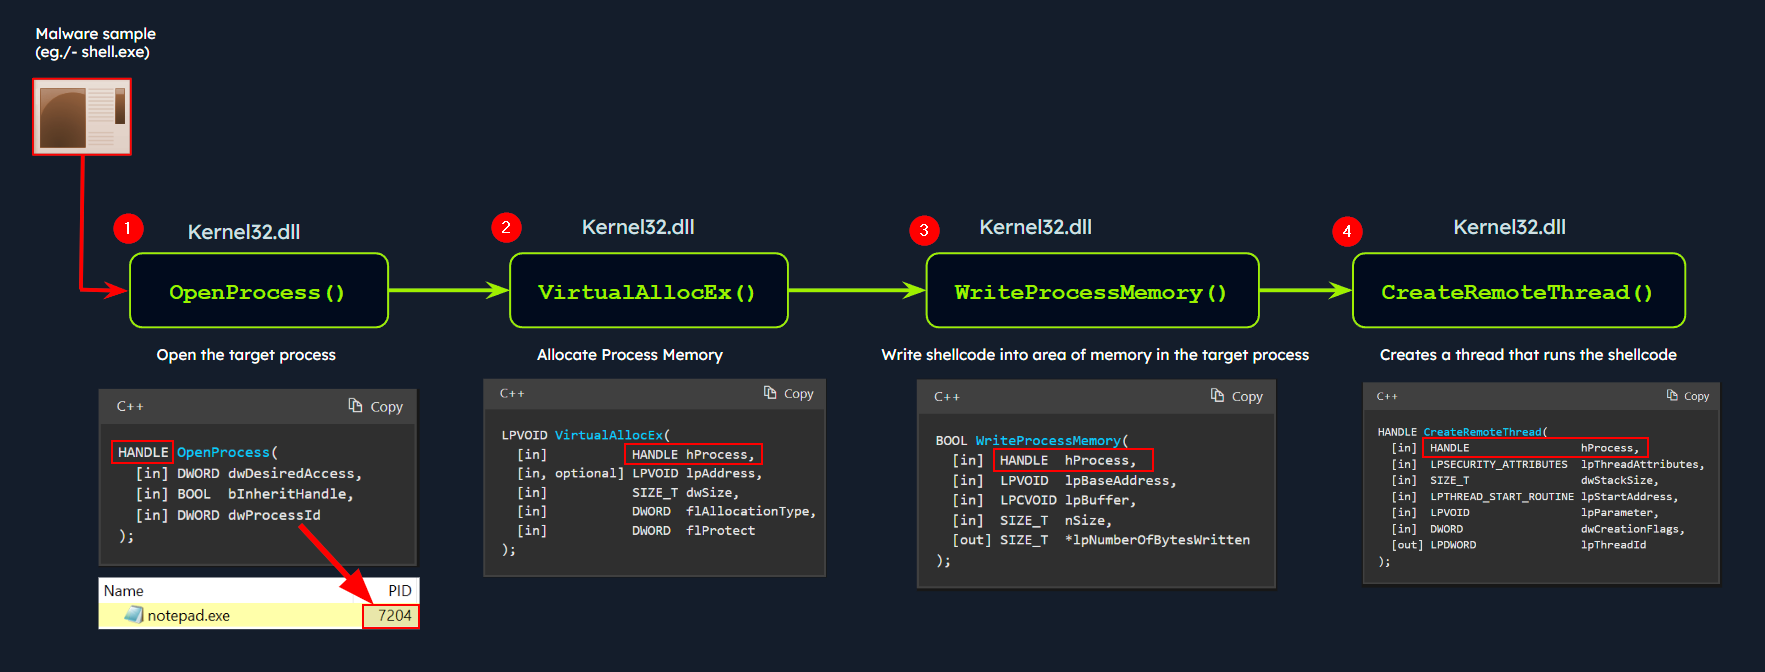The height and width of the screenshot is (672, 1765).
Task: Select the green VirtualAllocEx() box
Action: point(648,291)
